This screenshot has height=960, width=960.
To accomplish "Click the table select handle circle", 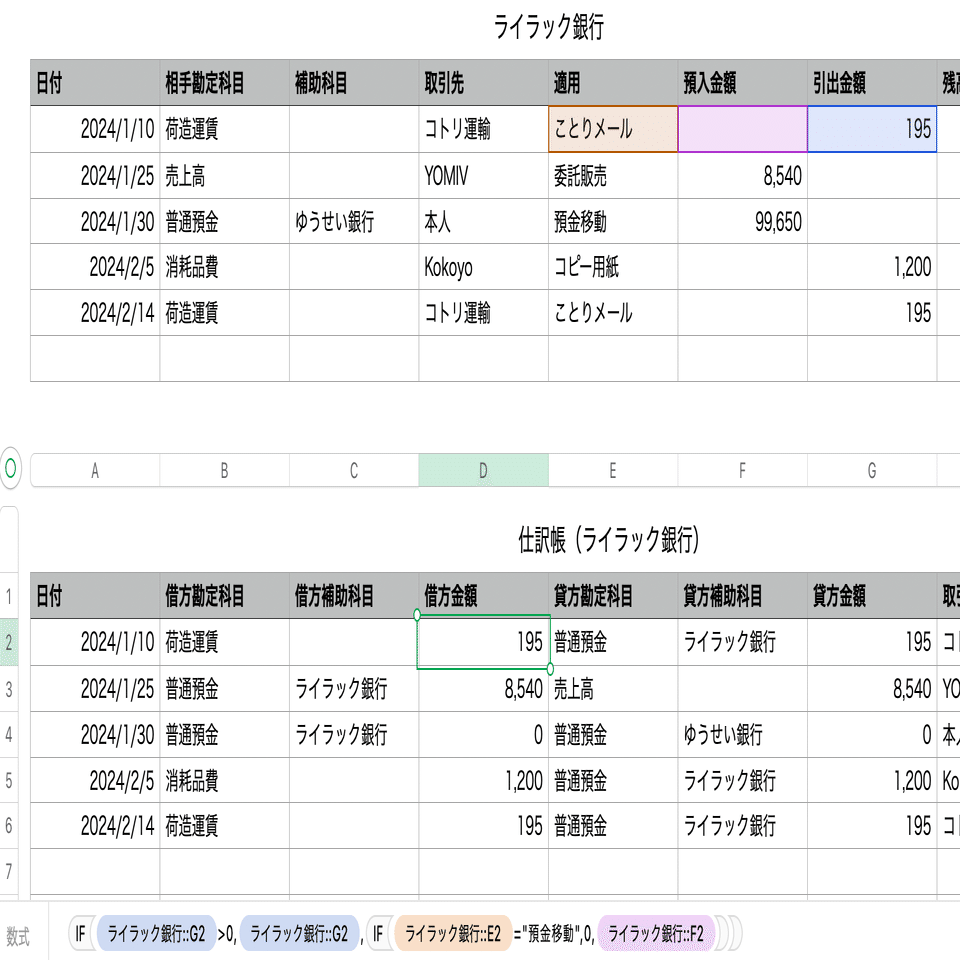I will 10,467.
